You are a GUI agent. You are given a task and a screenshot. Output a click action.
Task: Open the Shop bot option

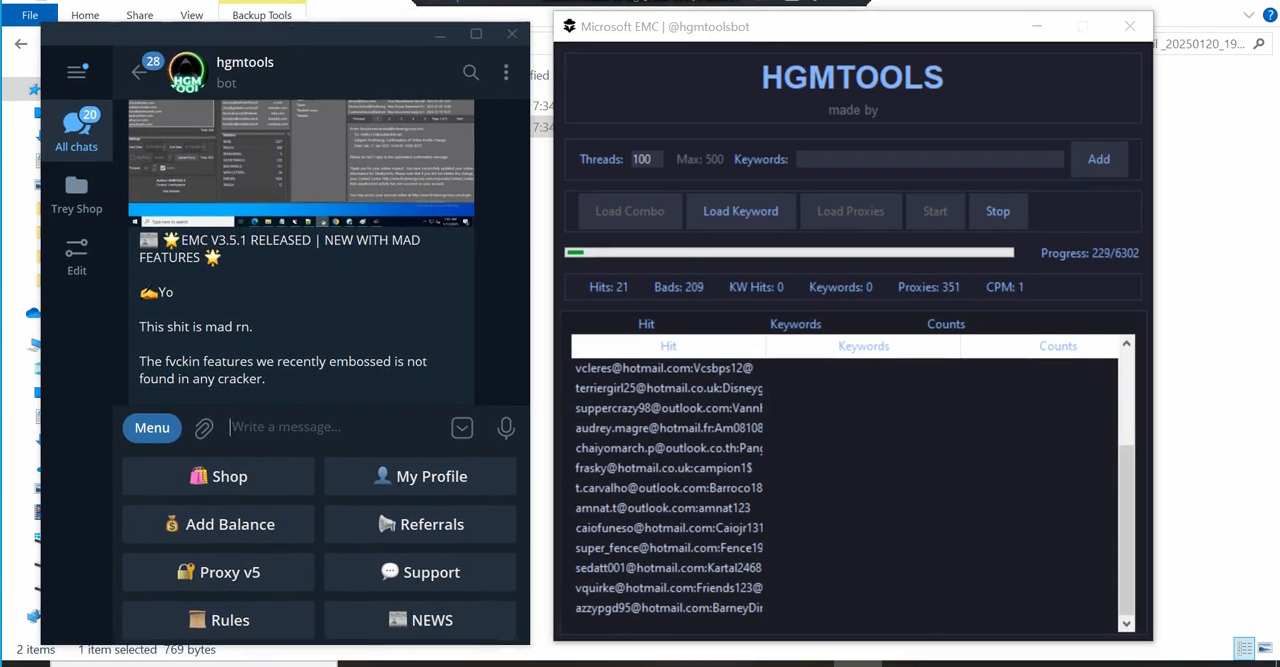pos(218,476)
